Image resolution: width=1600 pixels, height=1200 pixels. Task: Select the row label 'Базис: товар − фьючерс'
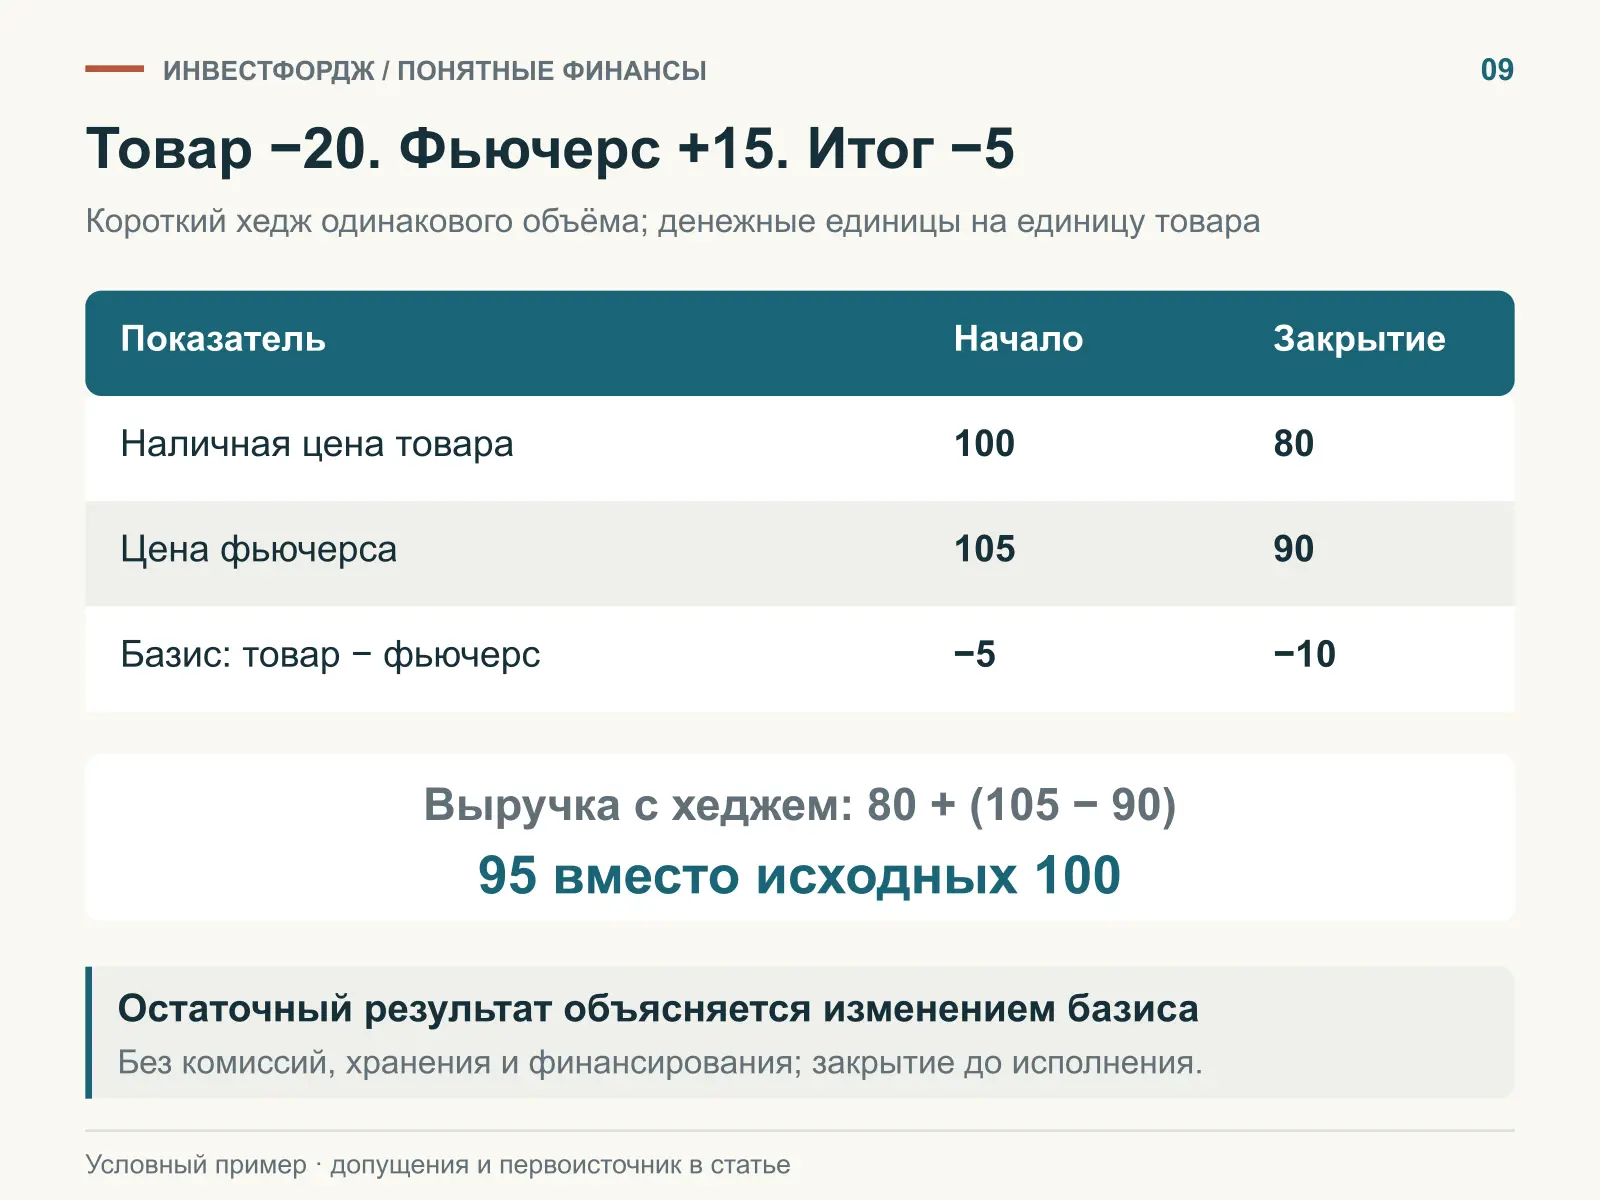tap(330, 654)
